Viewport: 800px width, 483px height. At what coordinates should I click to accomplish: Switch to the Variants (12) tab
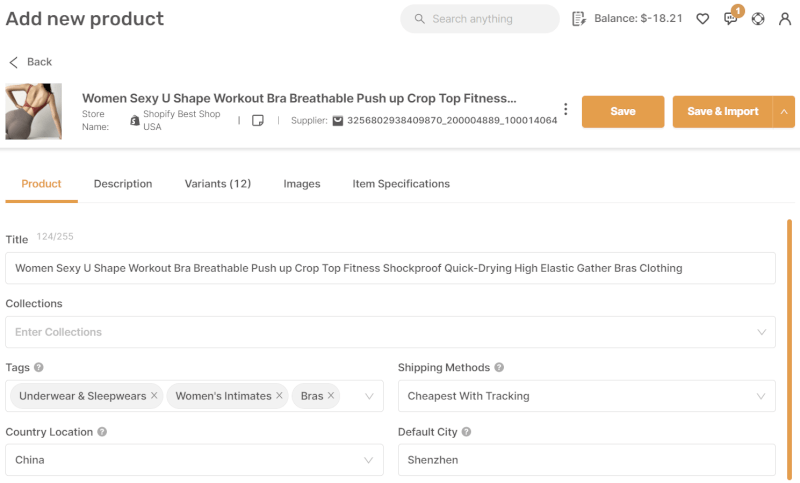click(x=218, y=184)
